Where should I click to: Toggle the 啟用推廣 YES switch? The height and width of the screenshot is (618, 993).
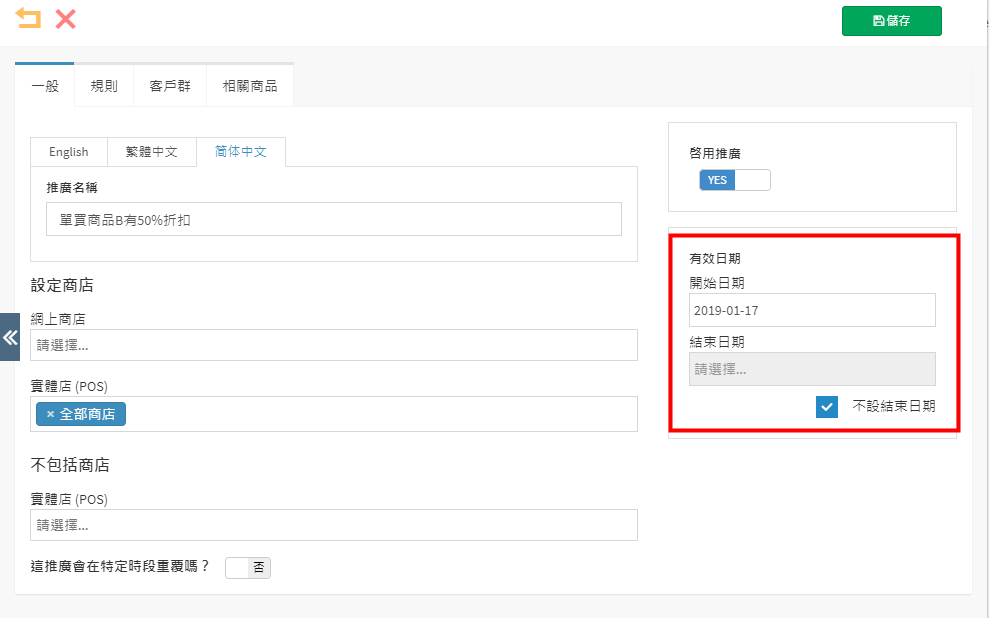point(735,180)
